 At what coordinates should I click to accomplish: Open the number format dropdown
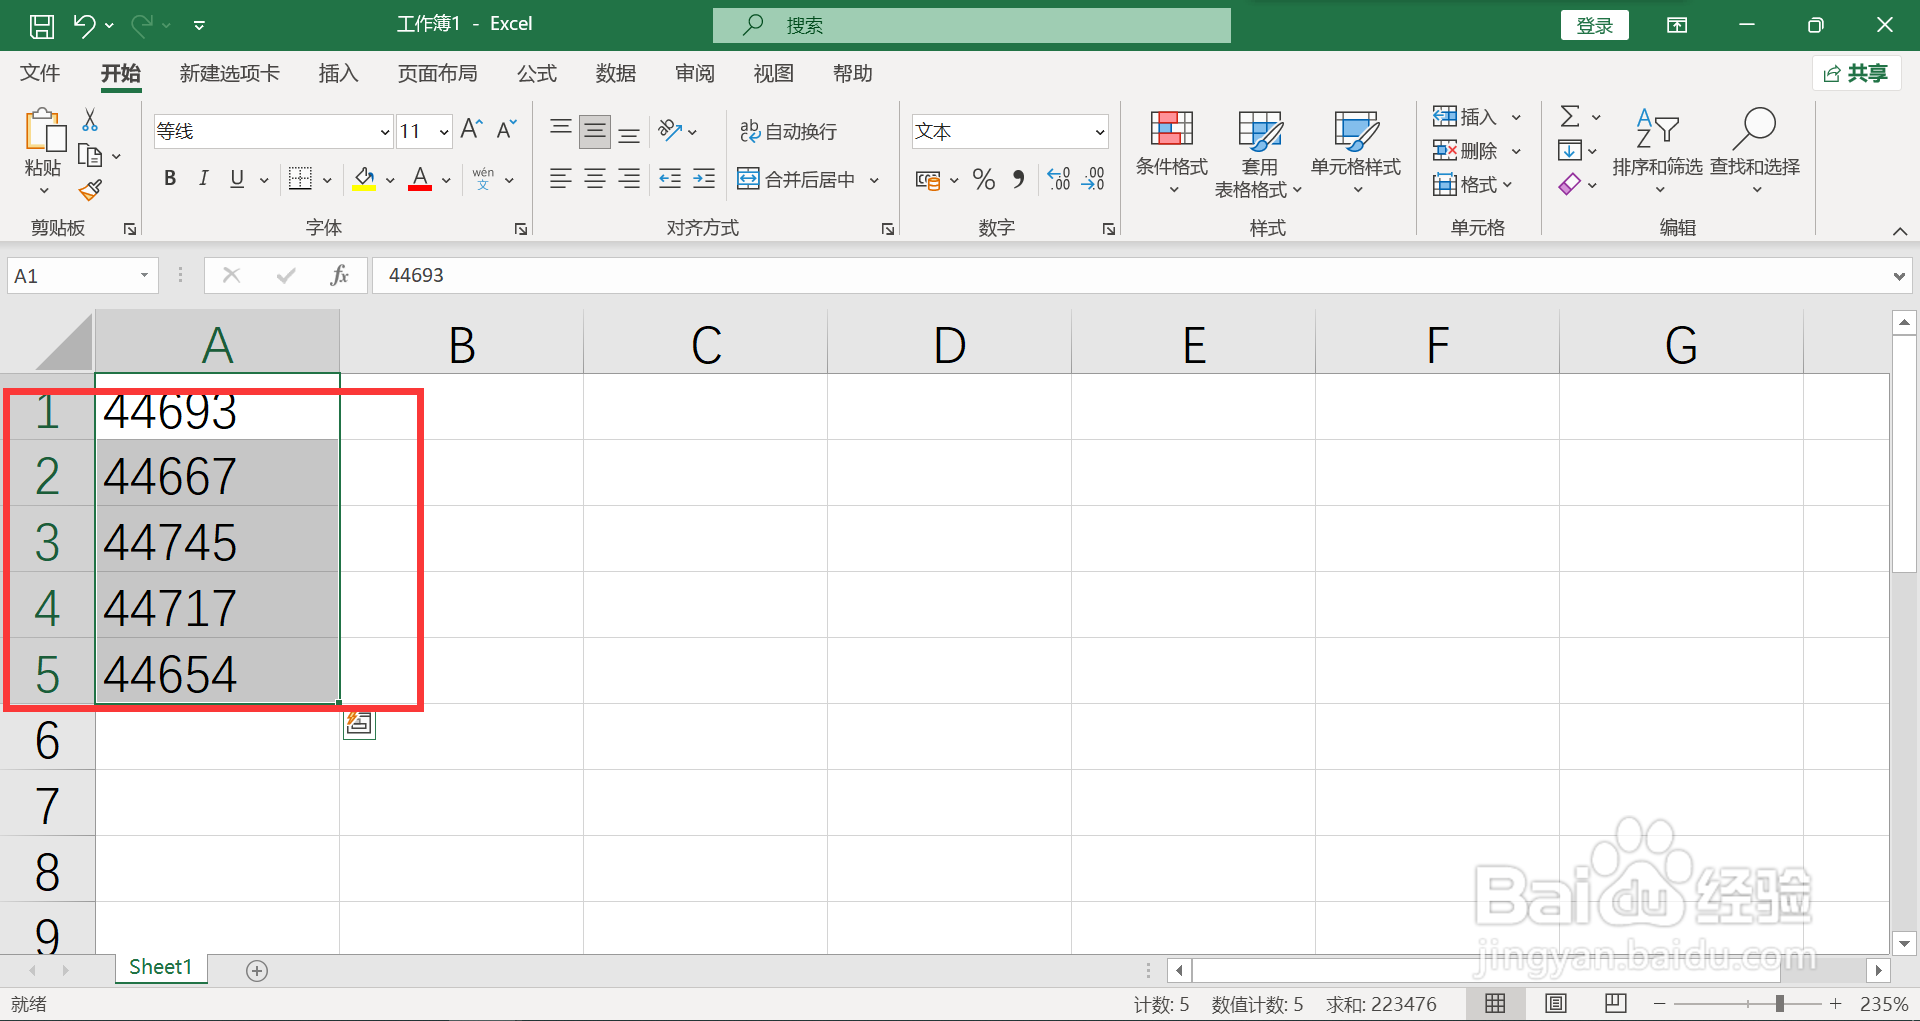pyautogui.click(x=1100, y=132)
